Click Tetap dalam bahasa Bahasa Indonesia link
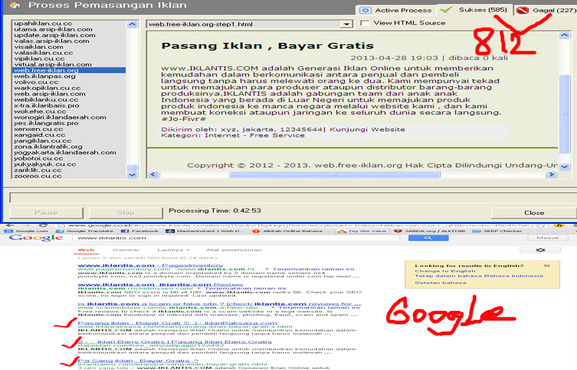 click(479, 276)
